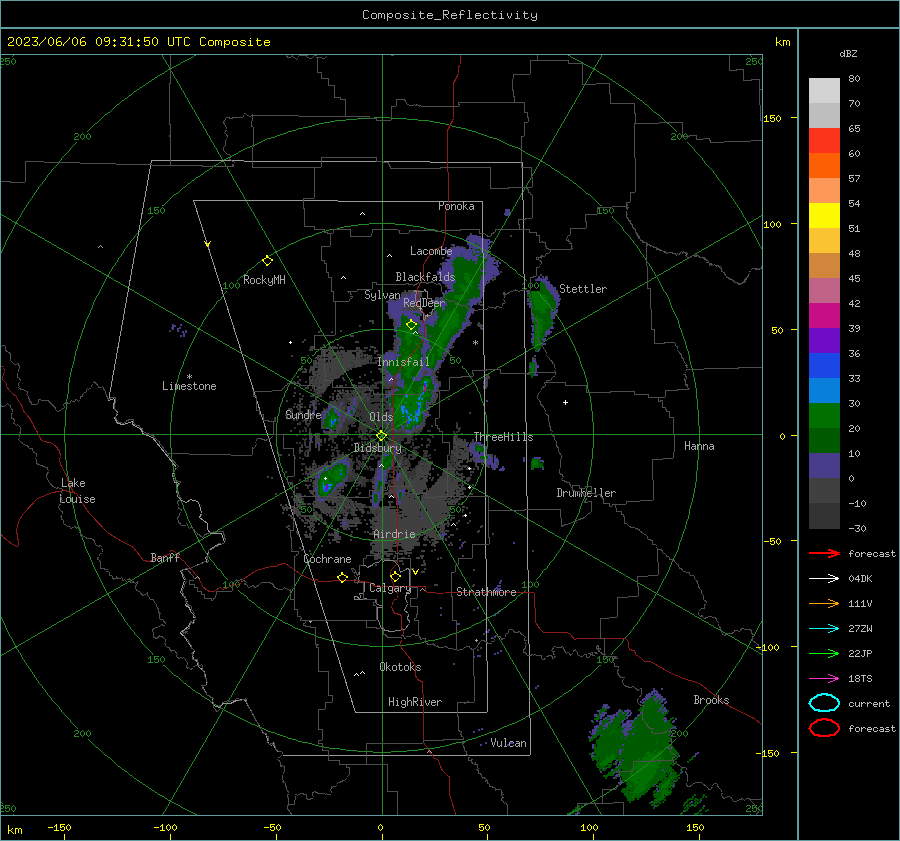Click the current legend text
The image size is (900, 841).
(x=869, y=703)
